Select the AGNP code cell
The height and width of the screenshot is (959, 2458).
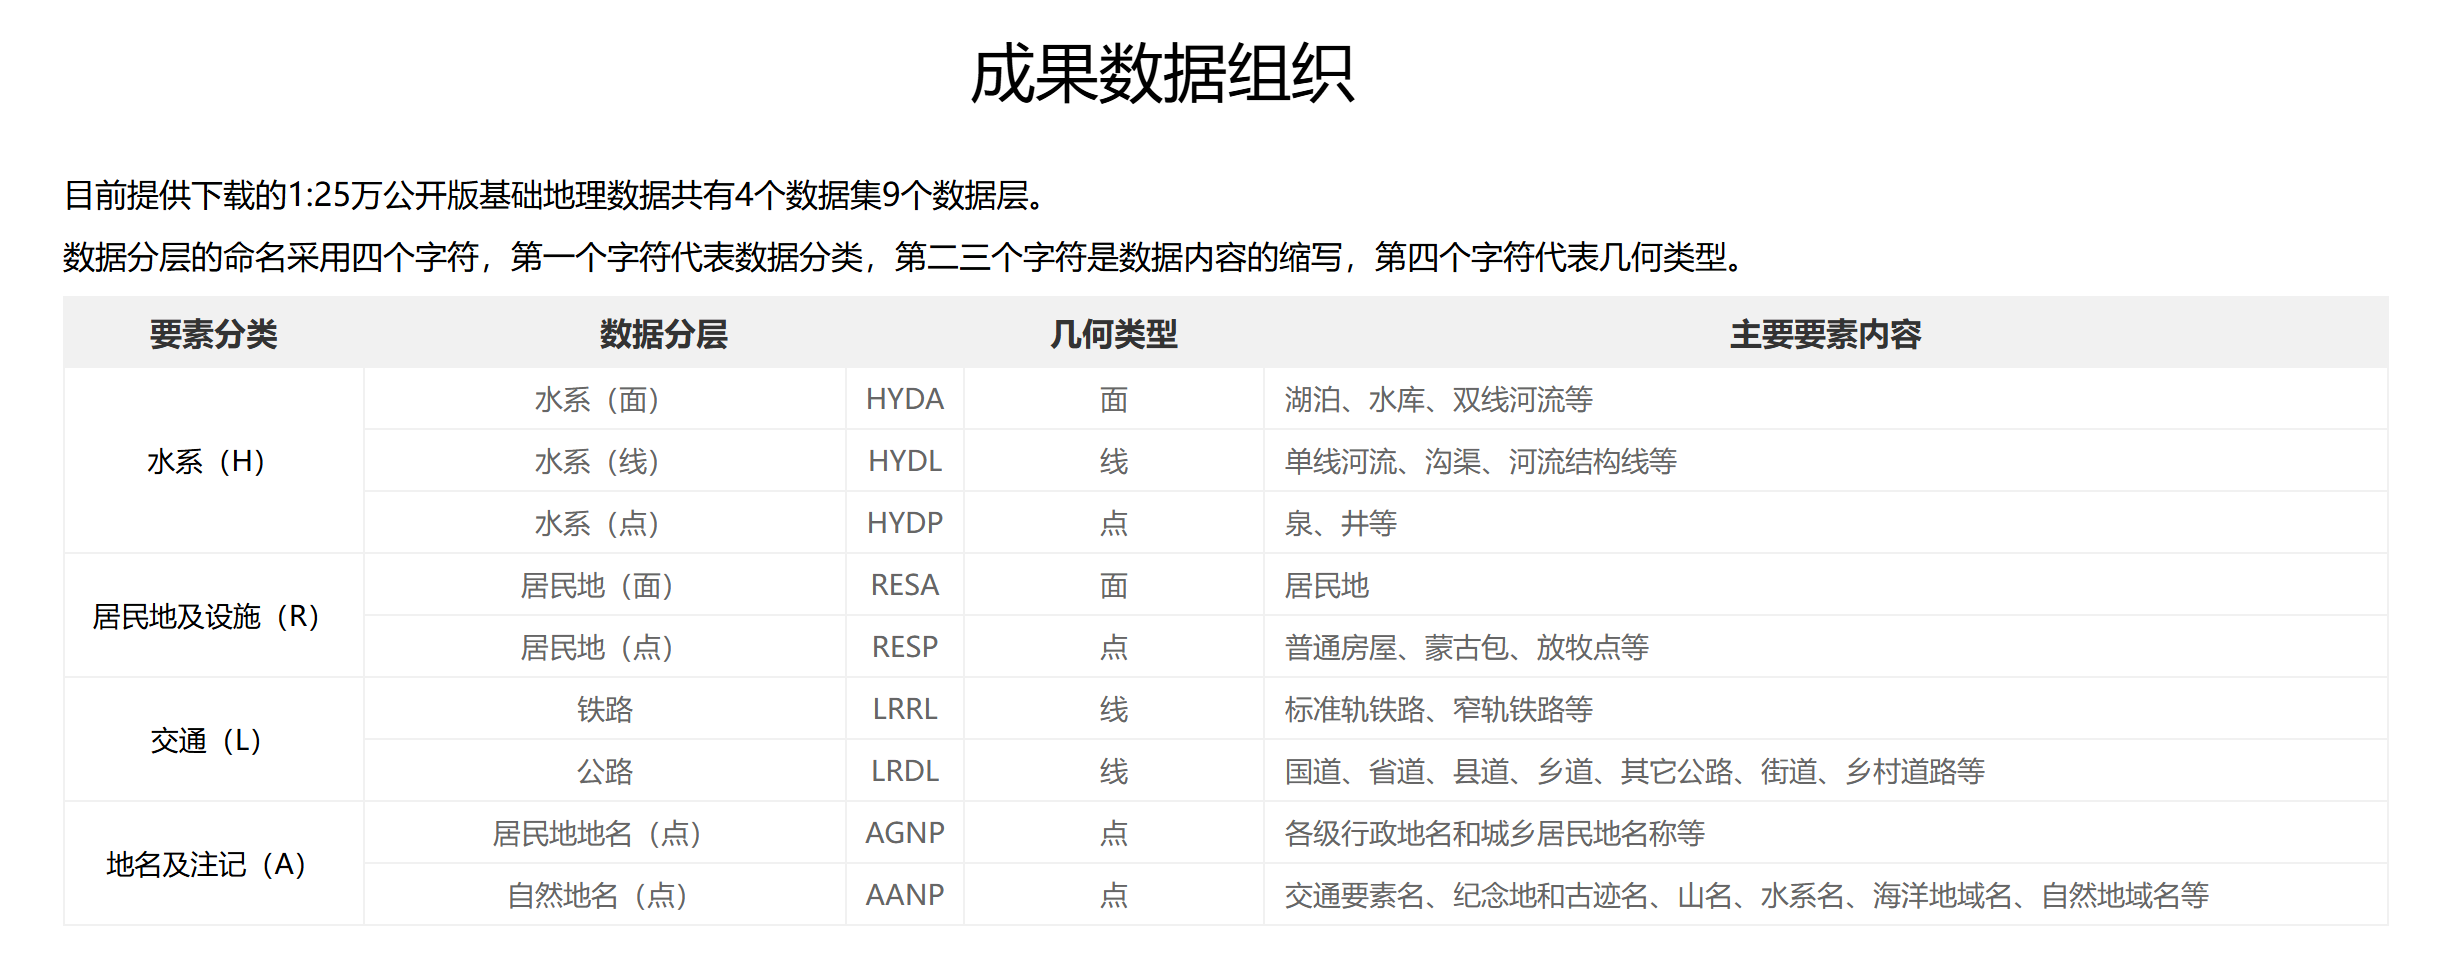pos(905,833)
